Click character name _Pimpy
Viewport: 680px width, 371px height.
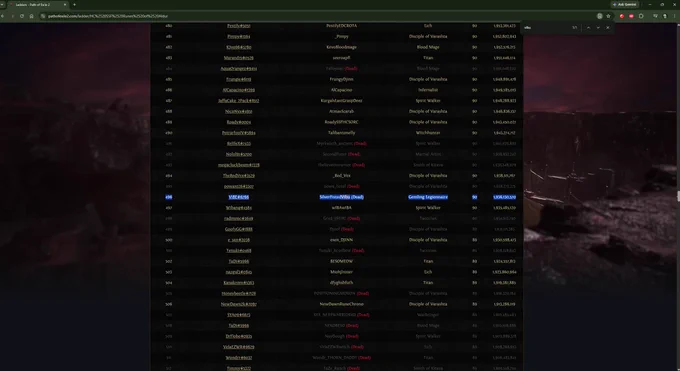coord(341,36)
